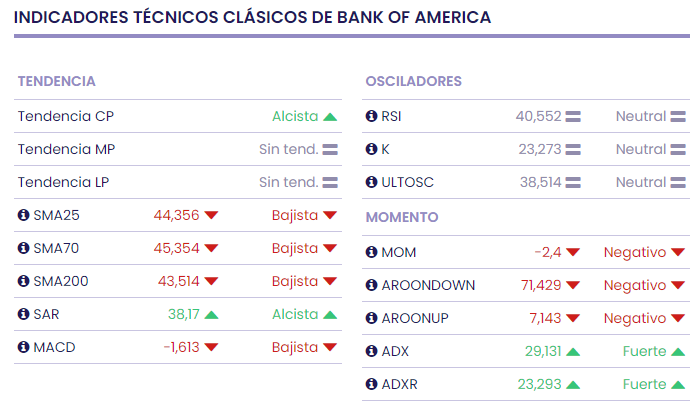This screenshot has height=409, width=699.
Task: Click the info icon beside SMA25
Action: [24, 215]
